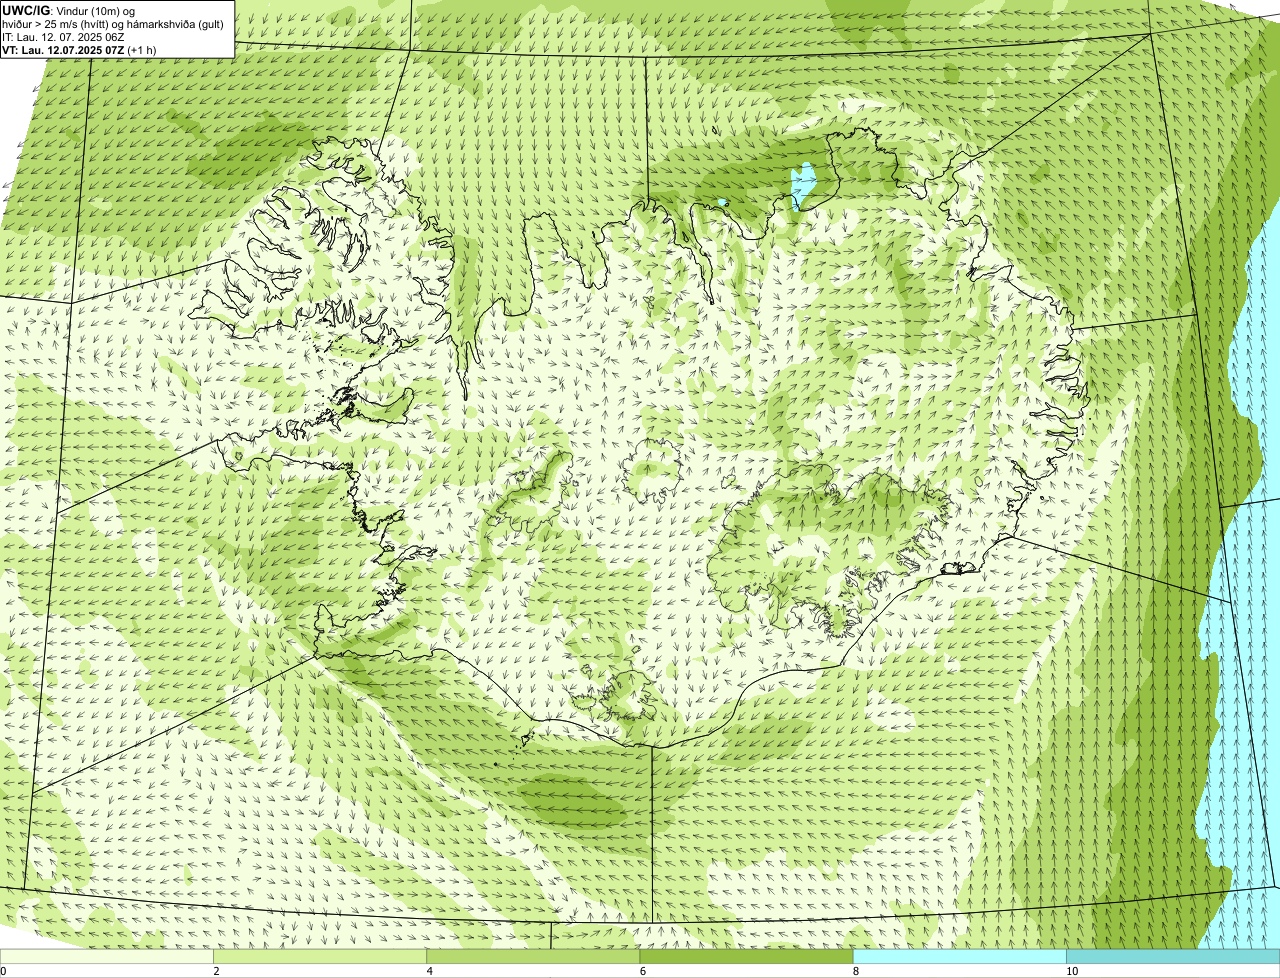Select the 2–4 m/s light green color segment
1280x978 pixels.
(x=320, y=957)
